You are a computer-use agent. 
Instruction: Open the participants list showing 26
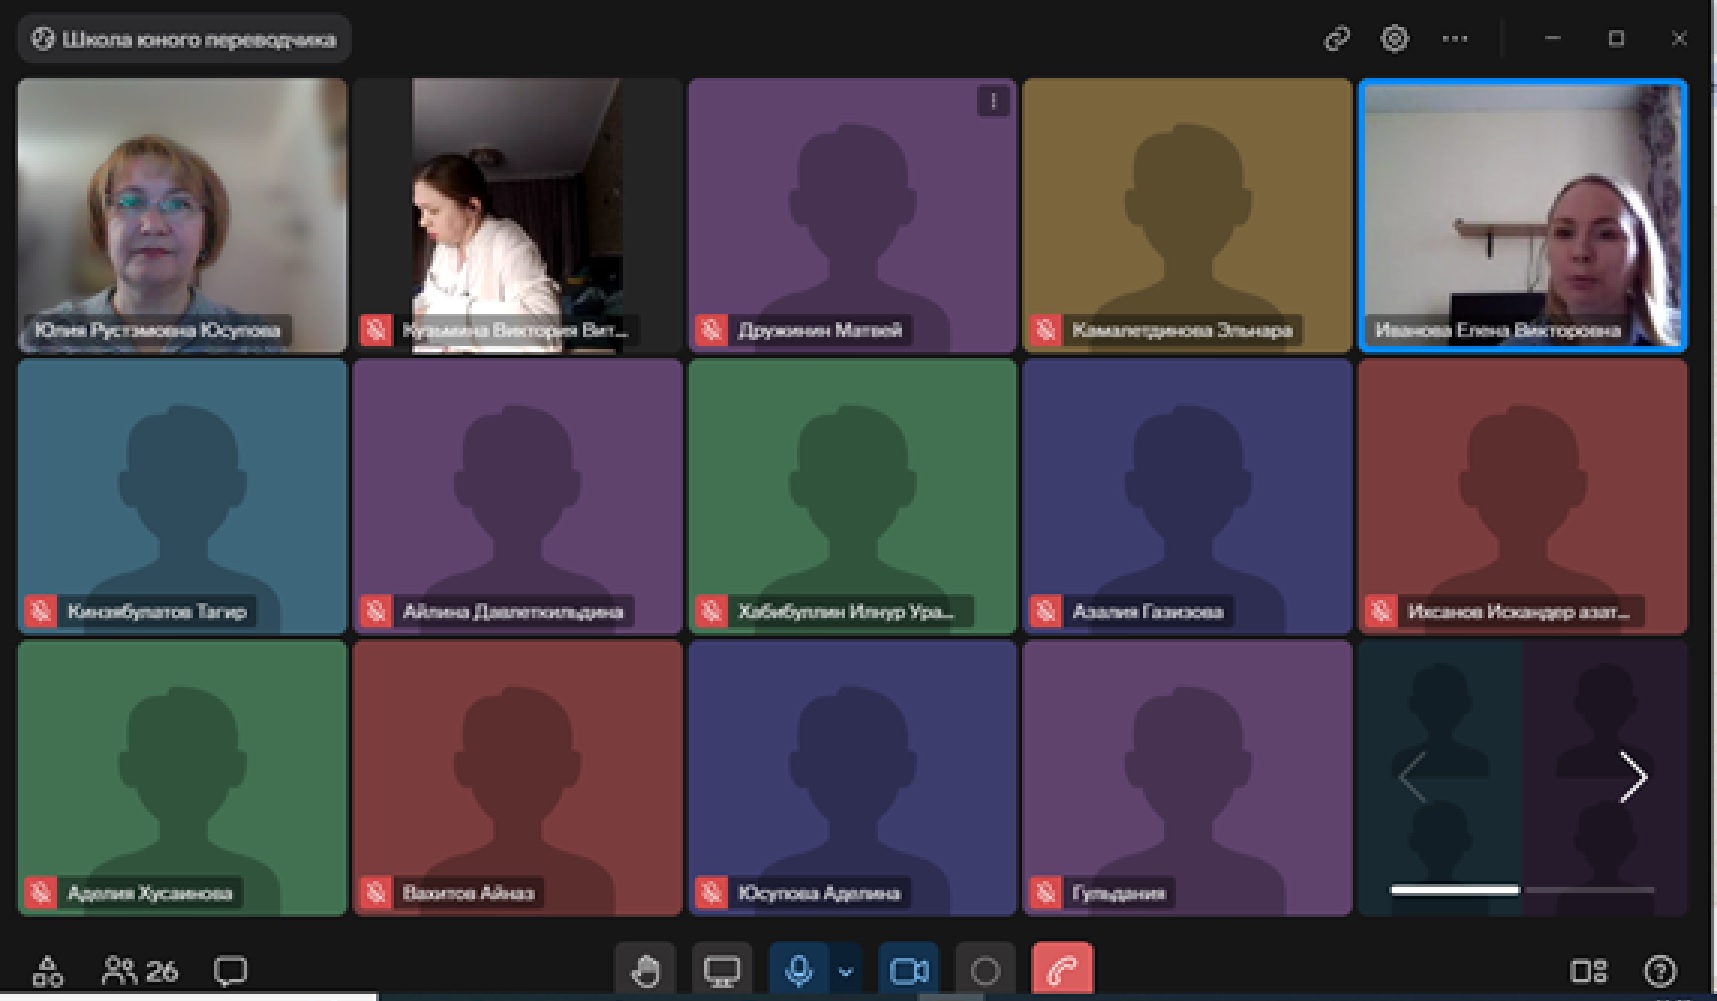click(140, 970)
